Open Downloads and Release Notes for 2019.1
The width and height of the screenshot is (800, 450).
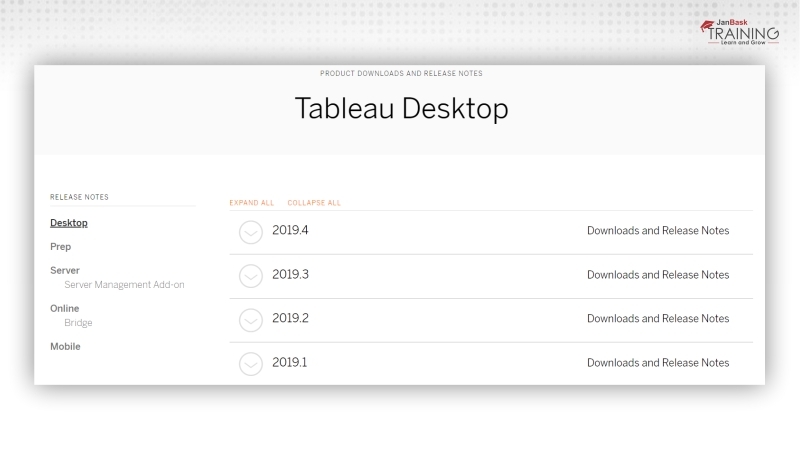click(x=658, y=363)
